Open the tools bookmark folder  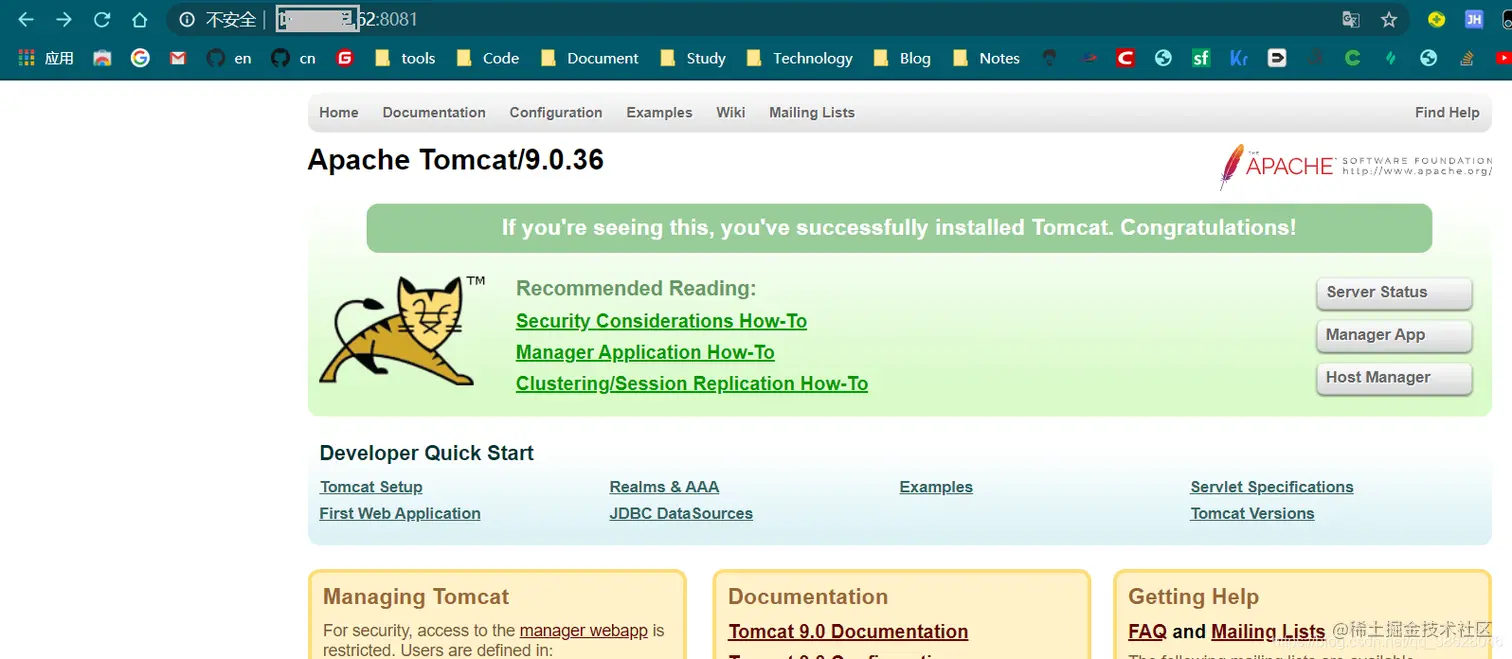[405, 58]
